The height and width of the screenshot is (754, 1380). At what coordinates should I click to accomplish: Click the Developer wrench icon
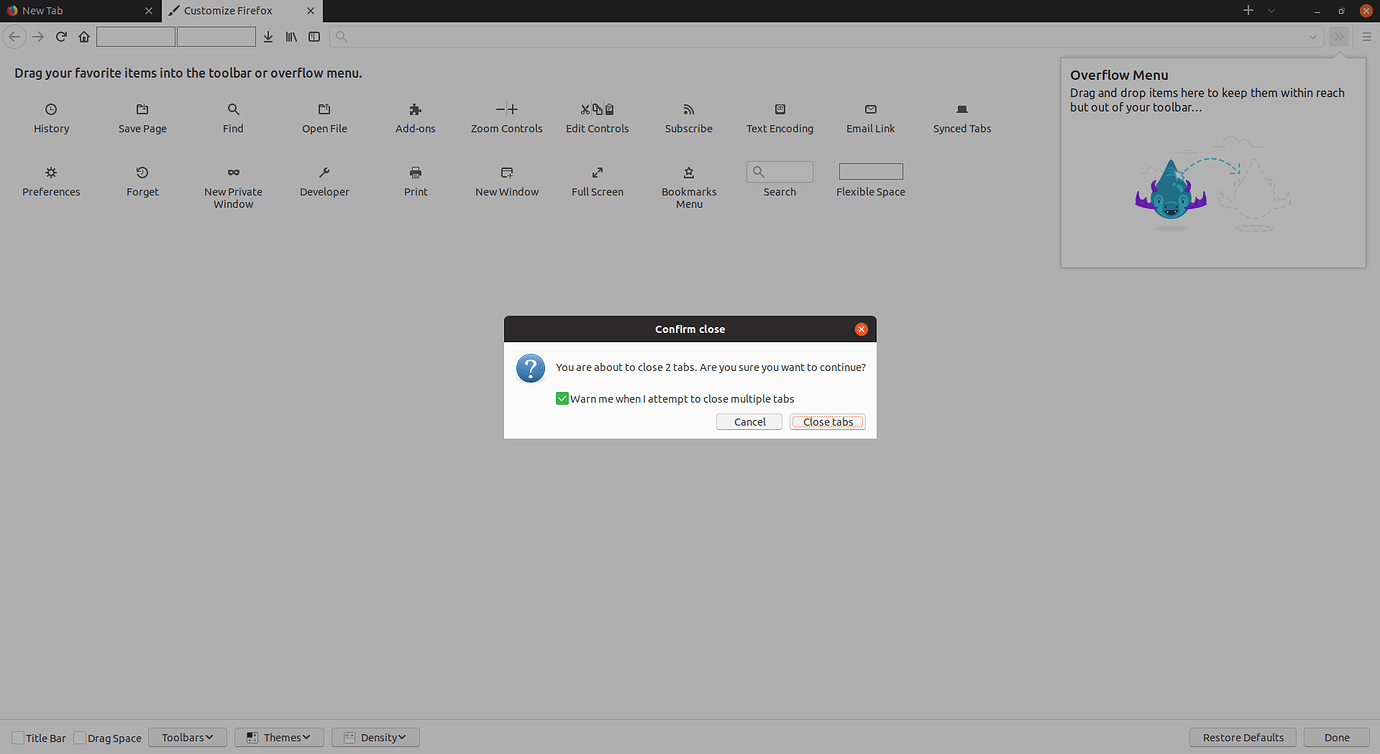point(324,173)
